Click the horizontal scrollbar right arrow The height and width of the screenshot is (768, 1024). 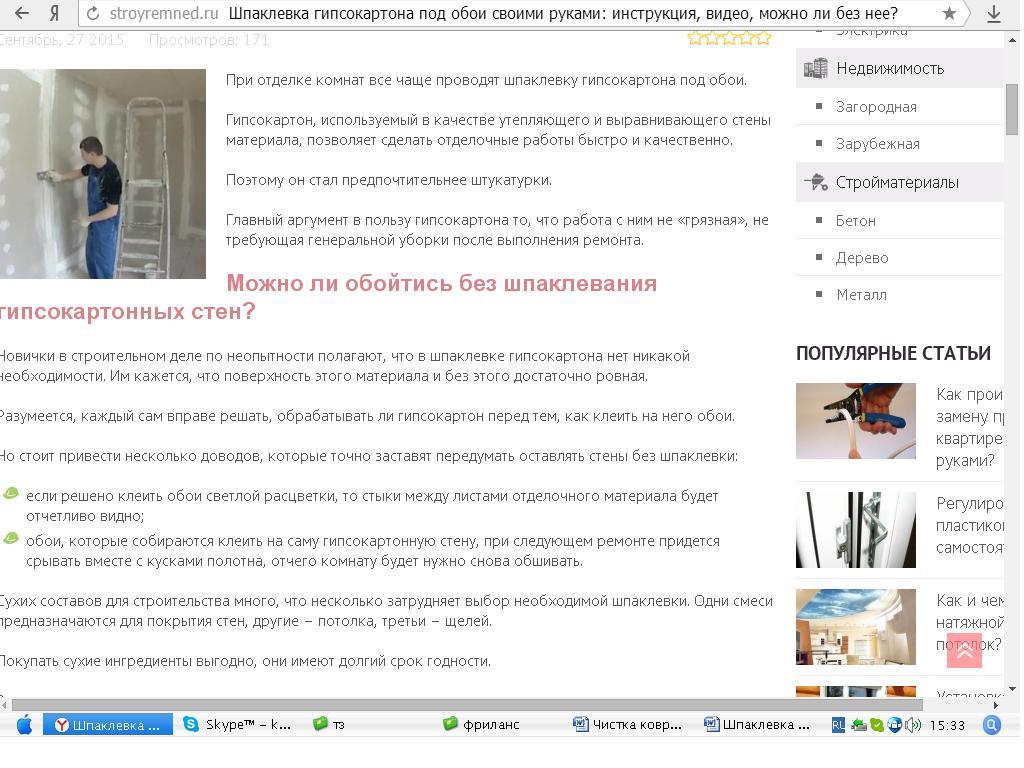996,705
